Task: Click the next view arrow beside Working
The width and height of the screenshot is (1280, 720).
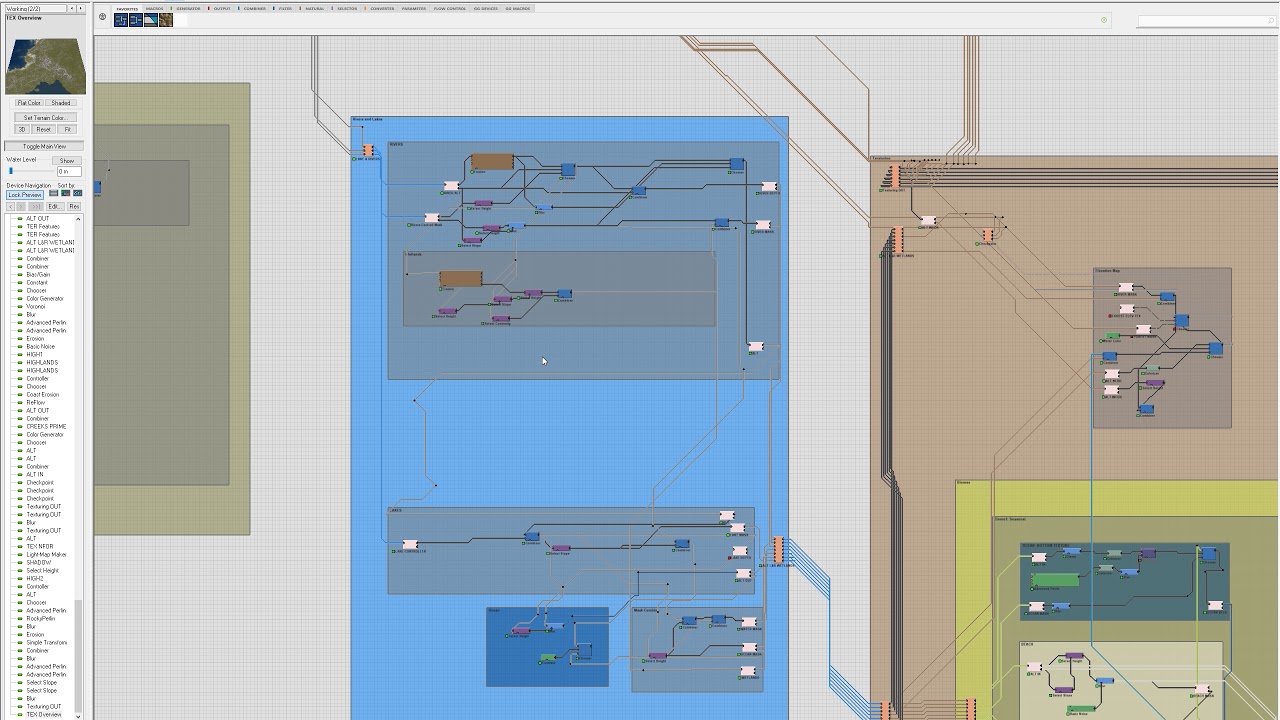Action: [x=81, y=8]
